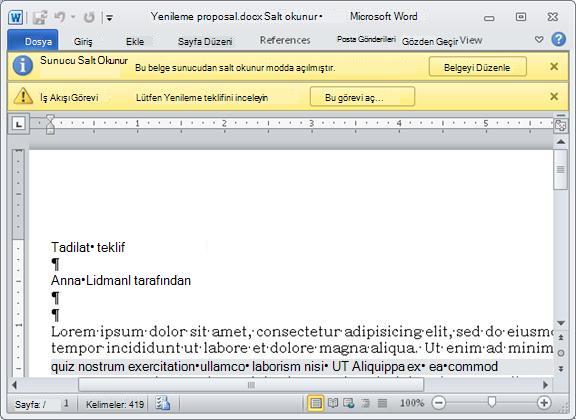This screenshot has height=420, width=576.
Task: Click the horizontal scrollbar thumb
Action: point(251,385)
